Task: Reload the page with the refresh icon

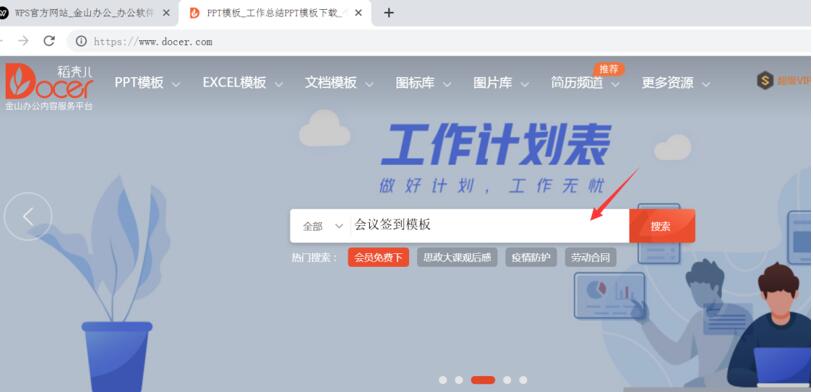Action: pyautogui.click(x=49, y=41)
